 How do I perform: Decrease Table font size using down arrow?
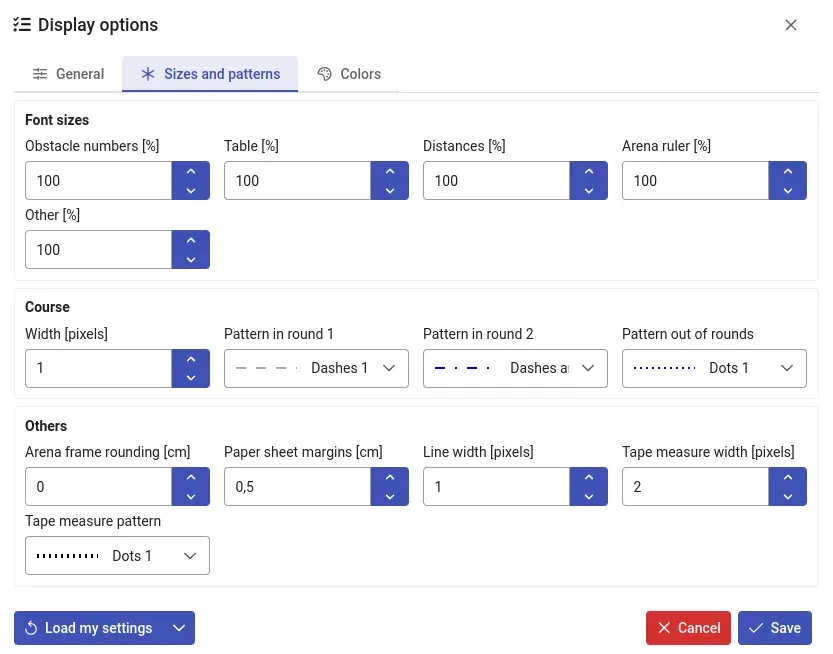tap(389, 190)
